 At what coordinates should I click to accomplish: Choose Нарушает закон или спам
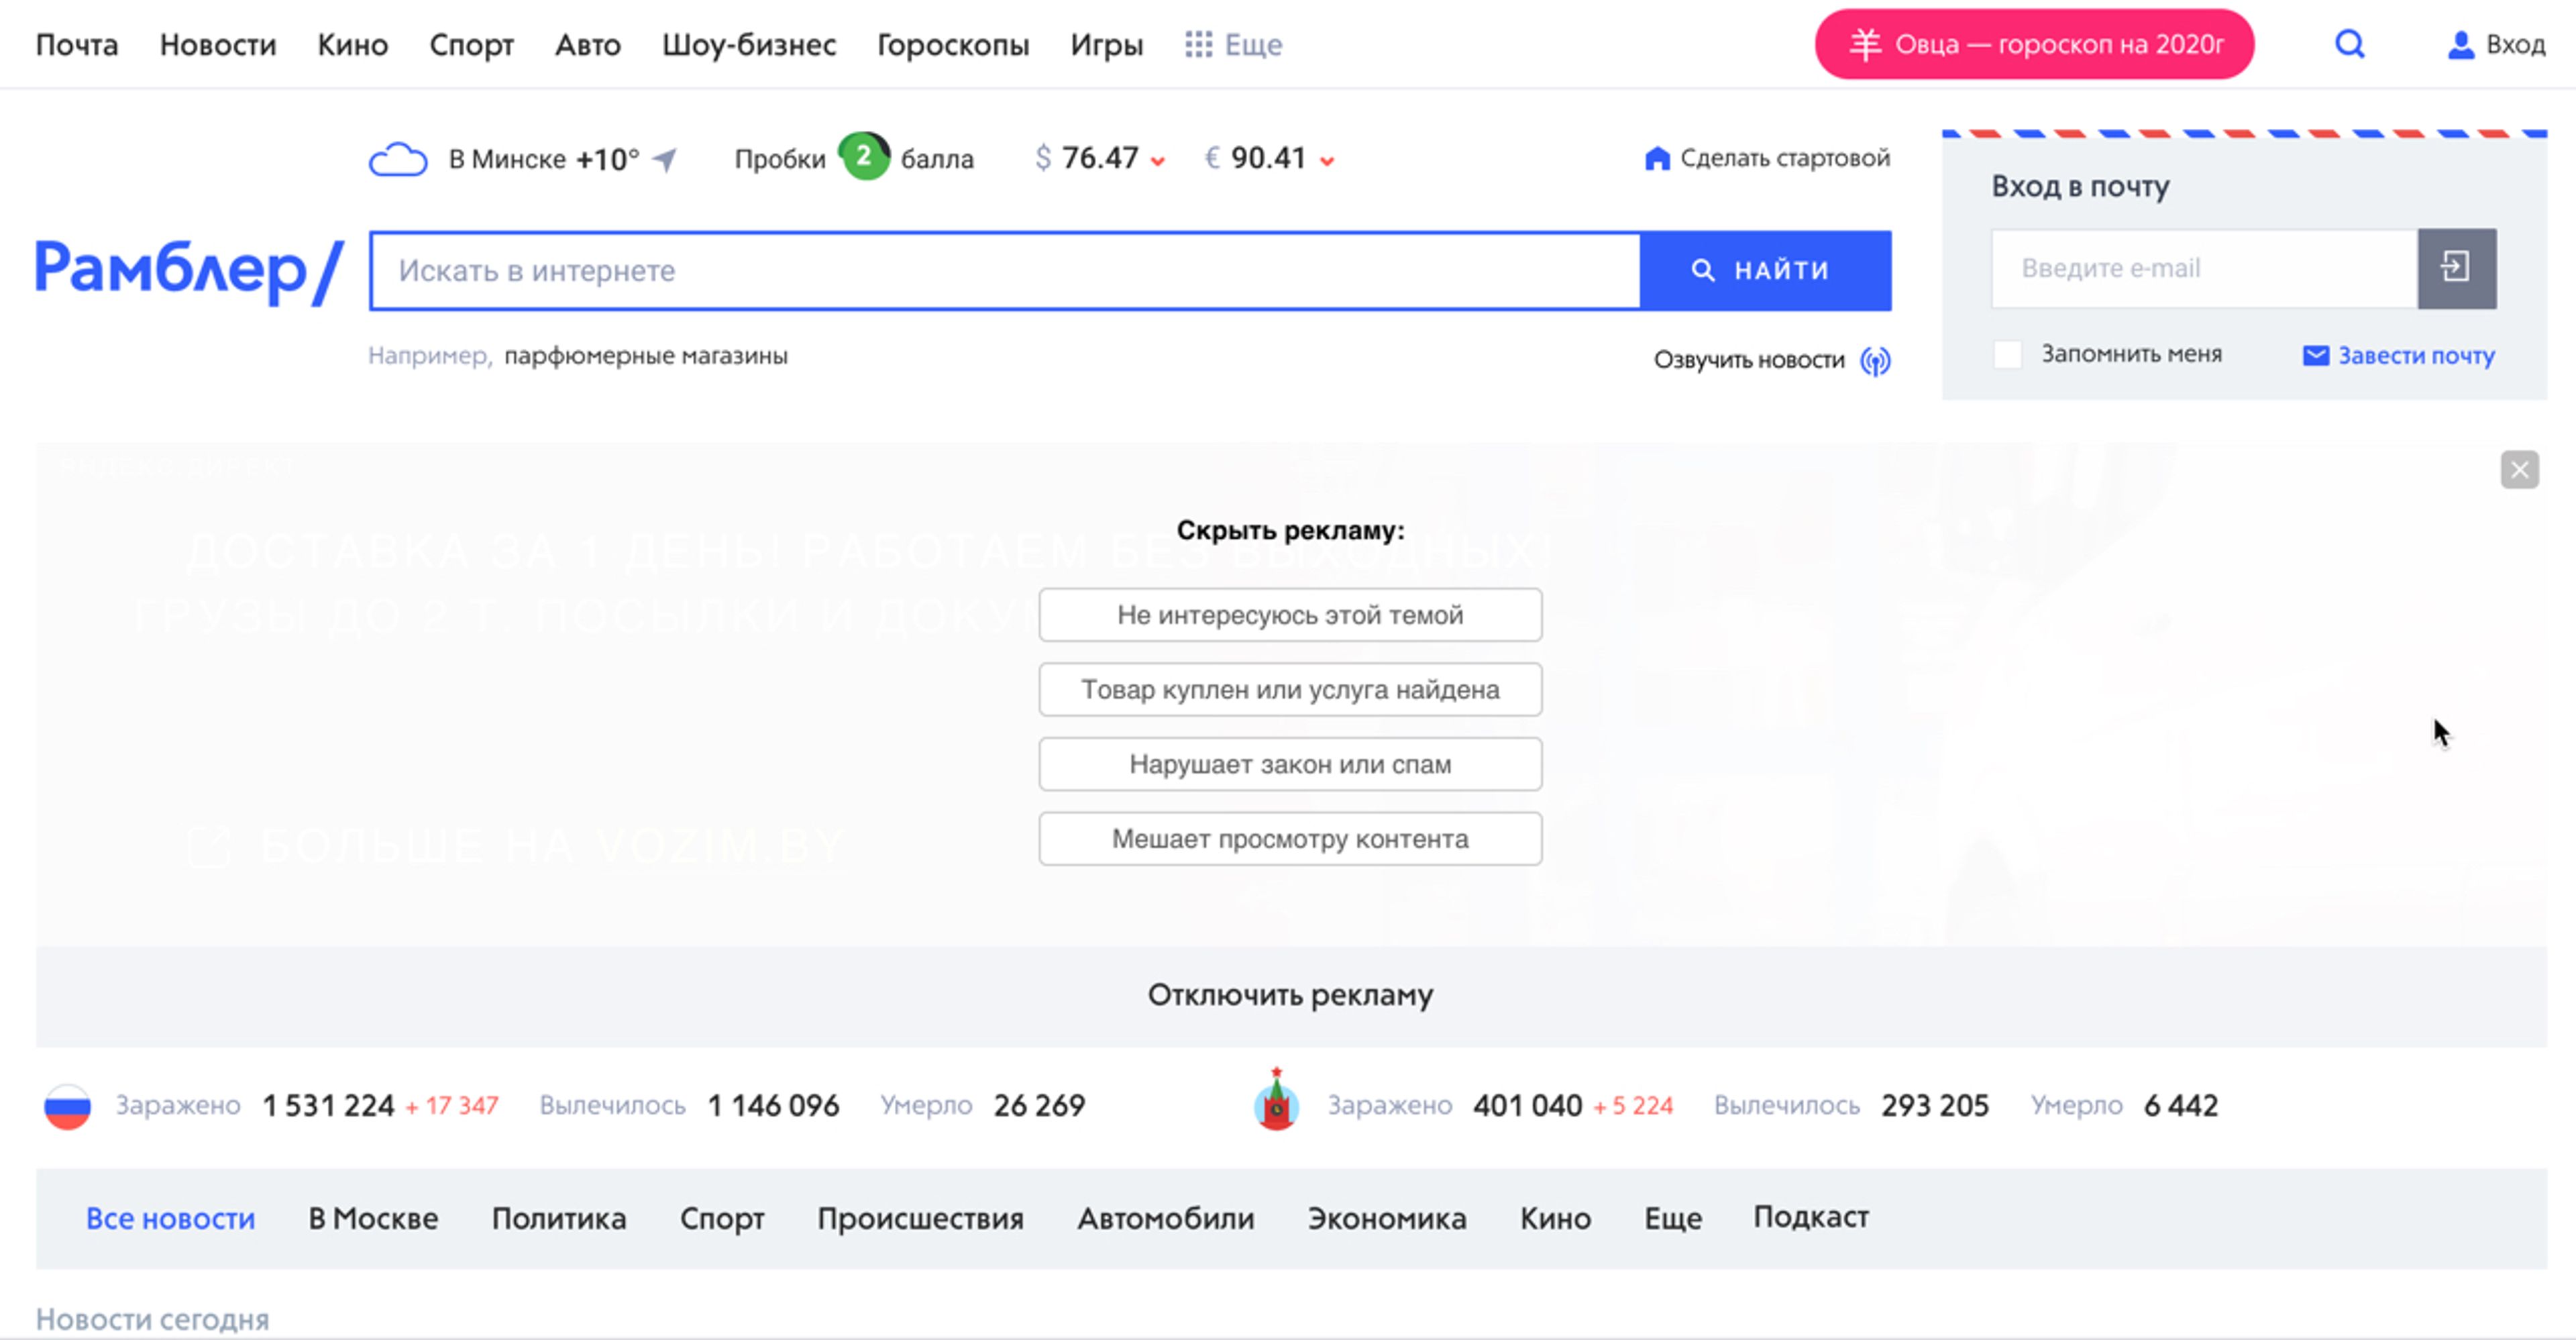click(1290, 765)
